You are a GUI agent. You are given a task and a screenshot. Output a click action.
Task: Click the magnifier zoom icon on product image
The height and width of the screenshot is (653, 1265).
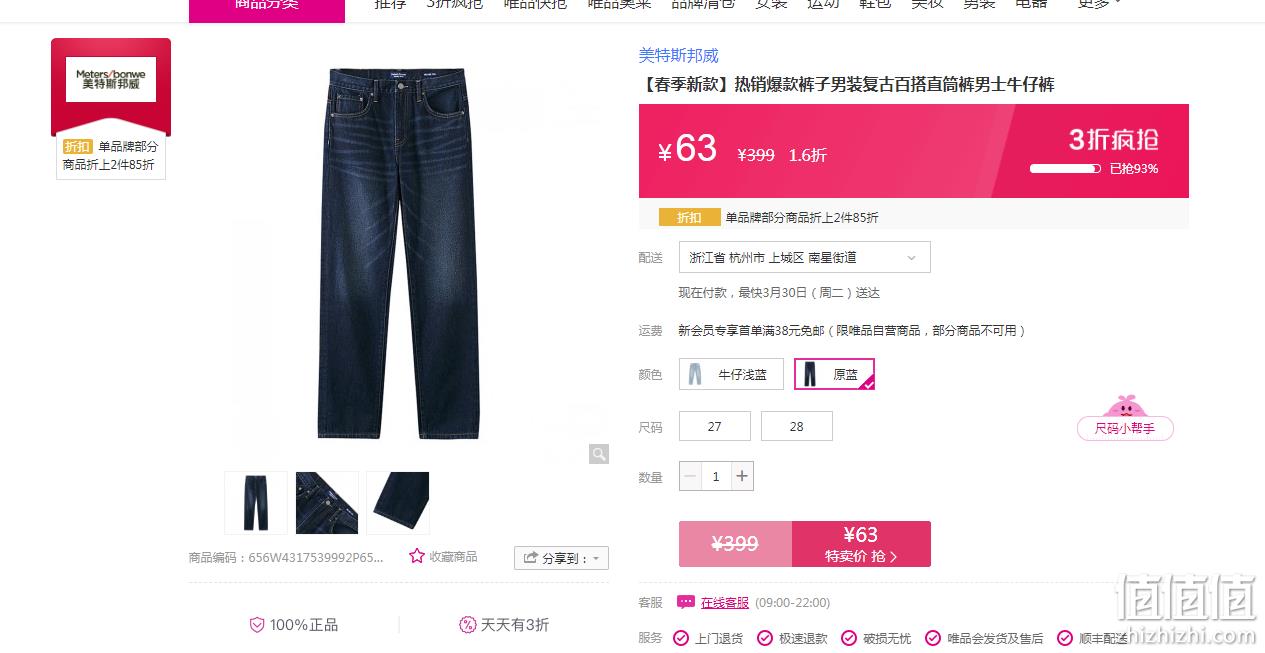click(x=599, y=454)
